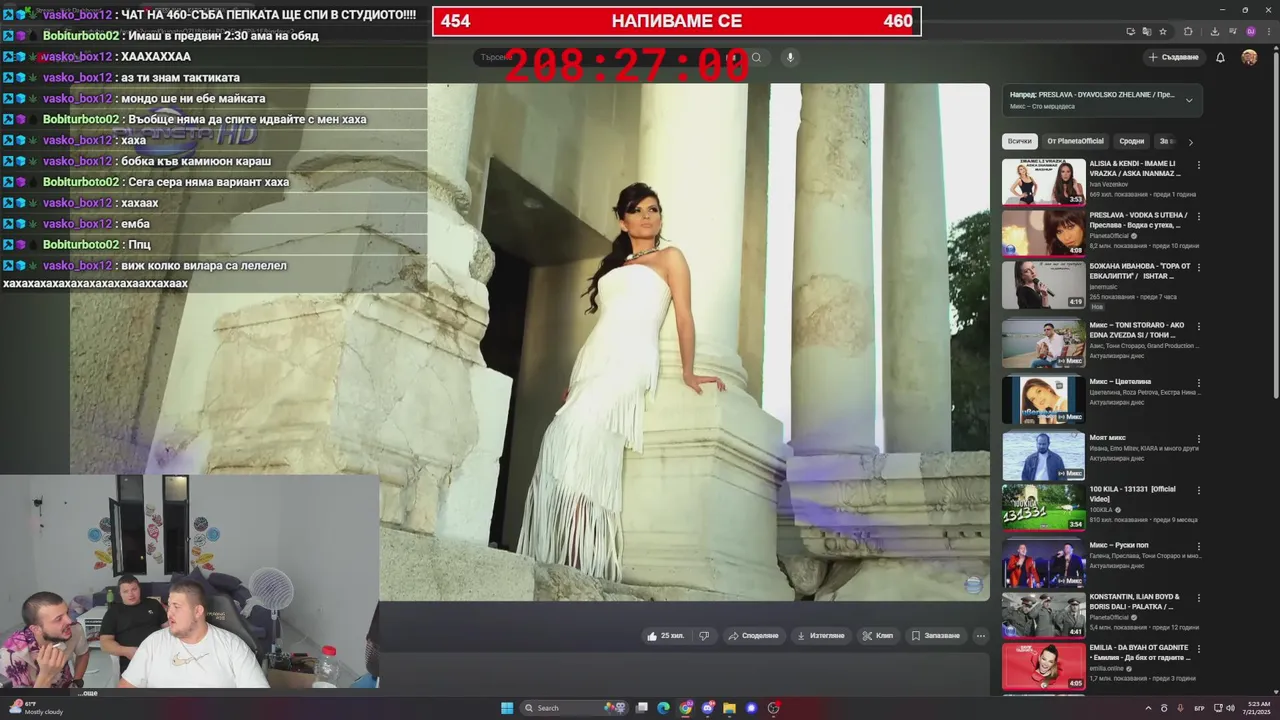Open the YouTube account avatar menu
Screen dimensions: 1280x720
(x=1249, y=57)
